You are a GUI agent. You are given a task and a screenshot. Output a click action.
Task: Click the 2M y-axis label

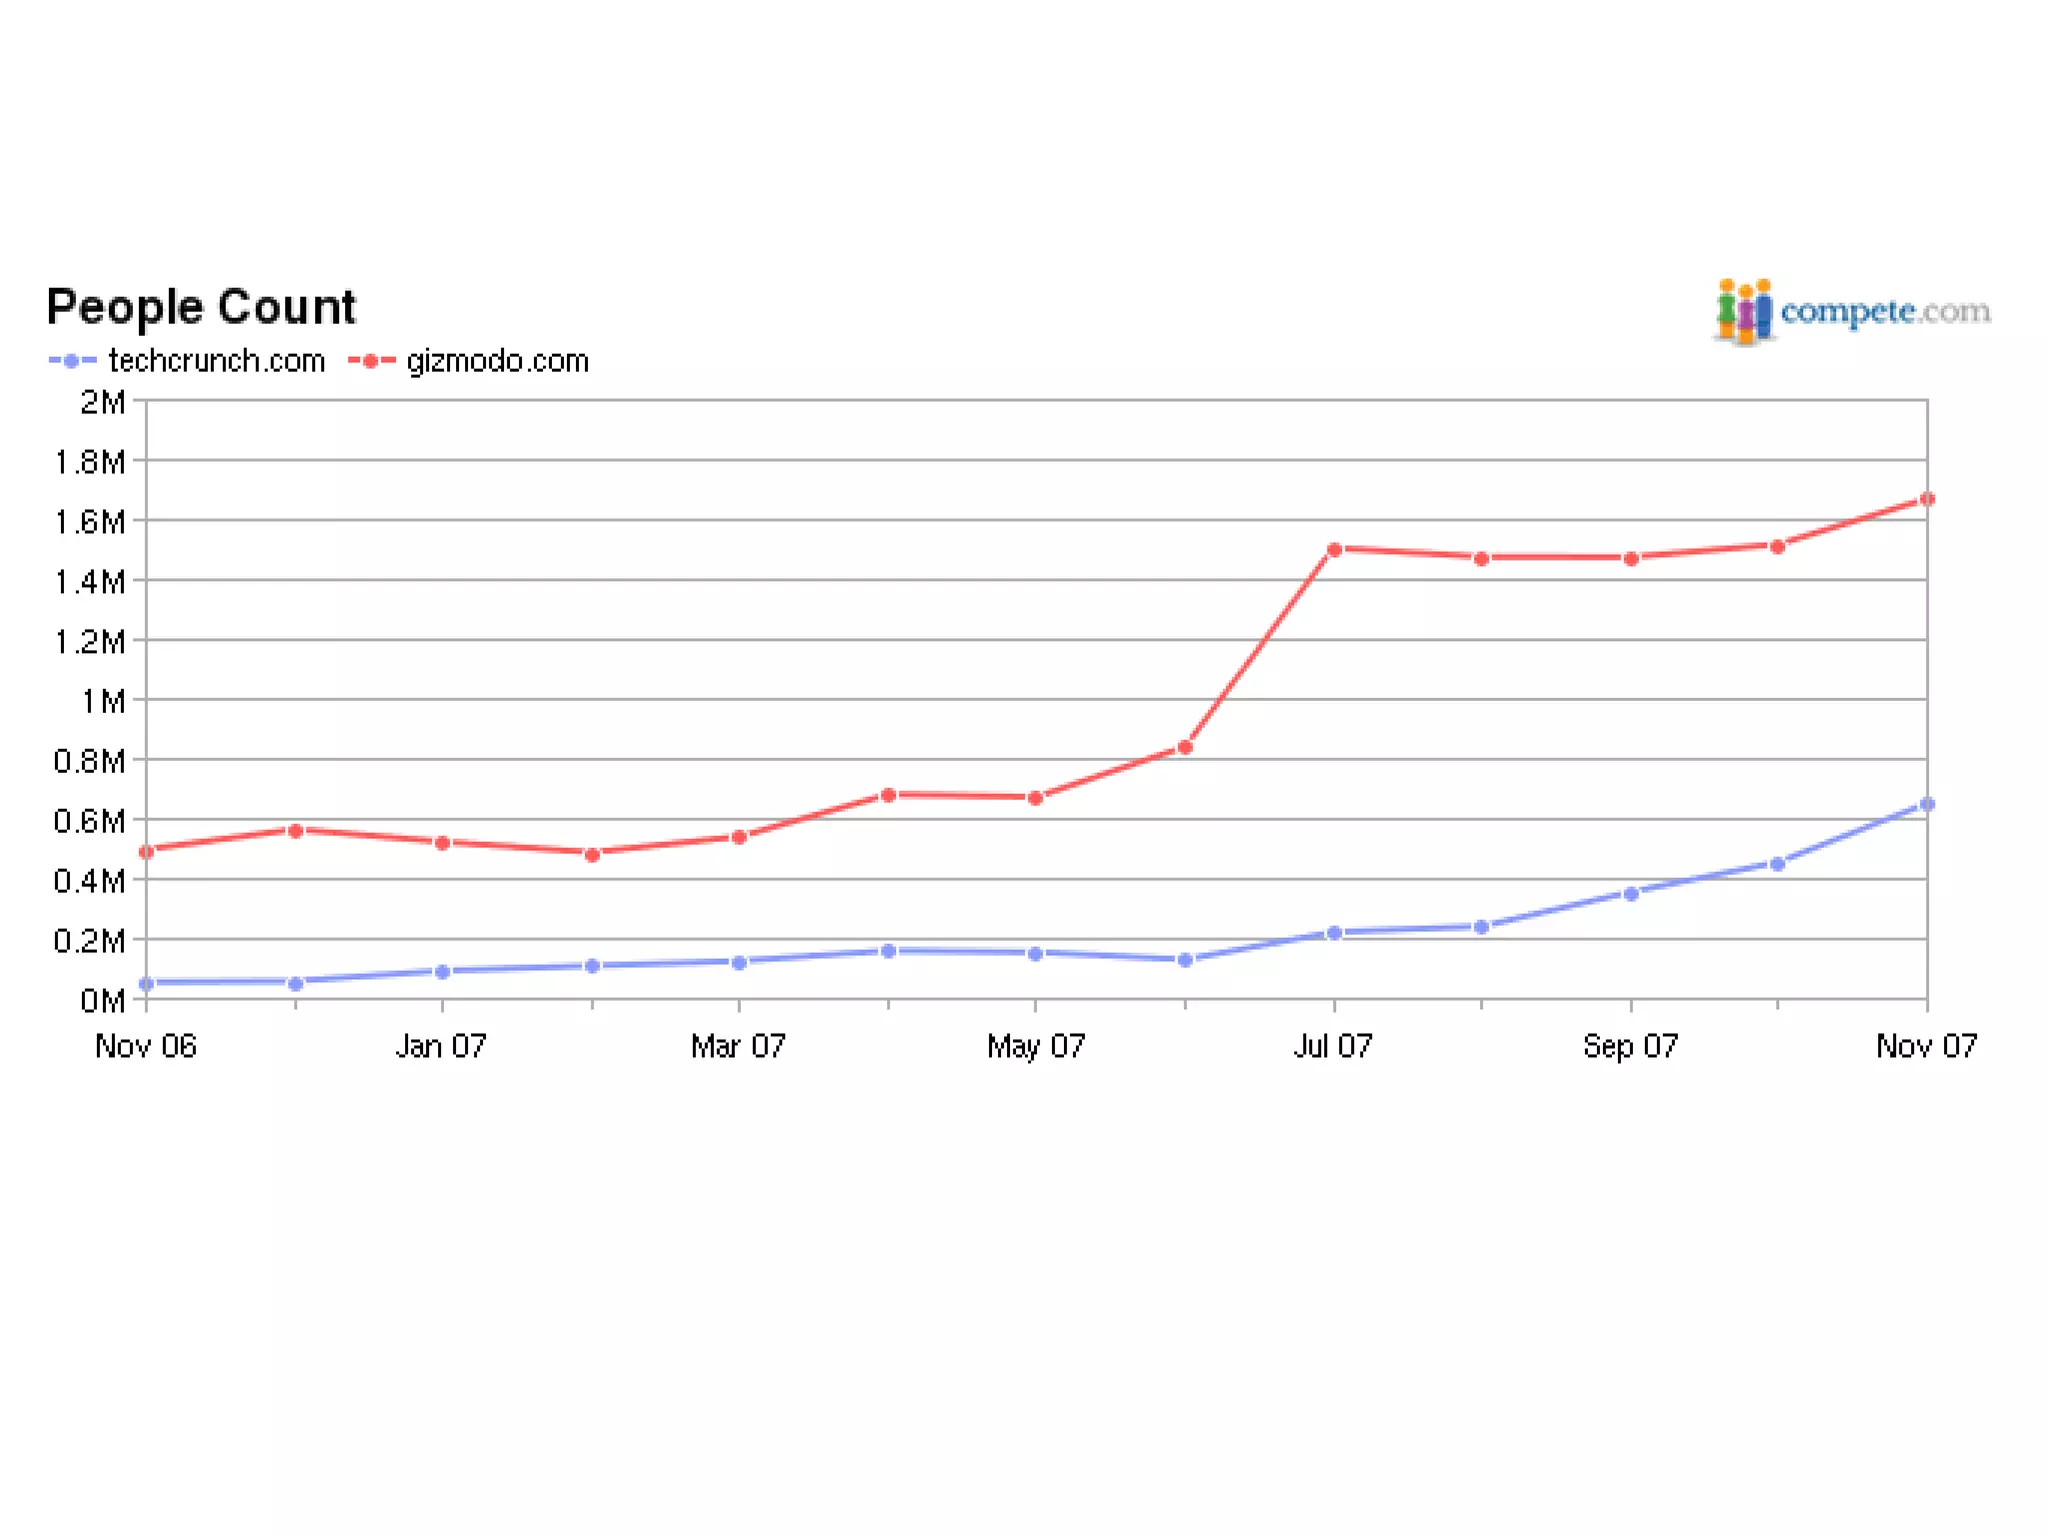(x=102, y=402)
